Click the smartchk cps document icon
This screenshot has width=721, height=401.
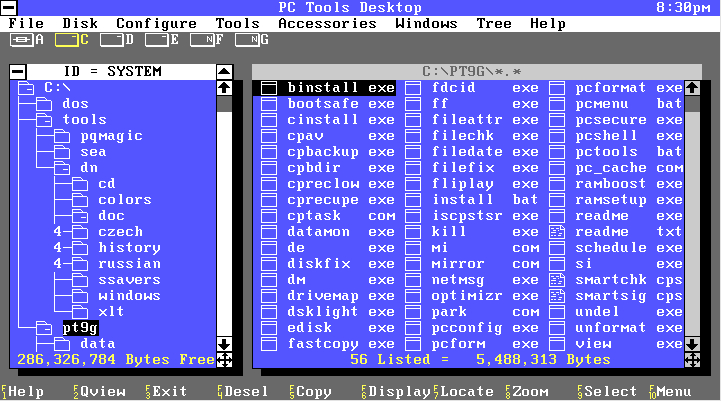coord(557,280)
